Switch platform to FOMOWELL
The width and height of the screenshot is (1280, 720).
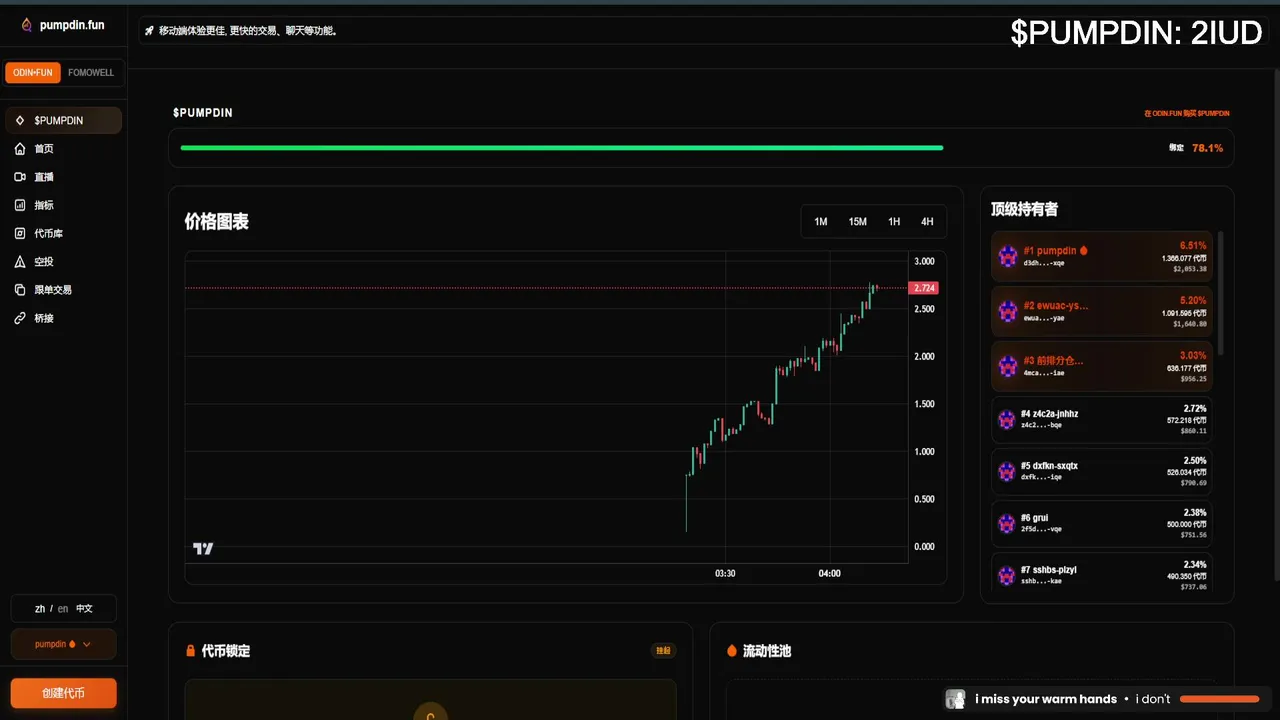tap(91, 73)
